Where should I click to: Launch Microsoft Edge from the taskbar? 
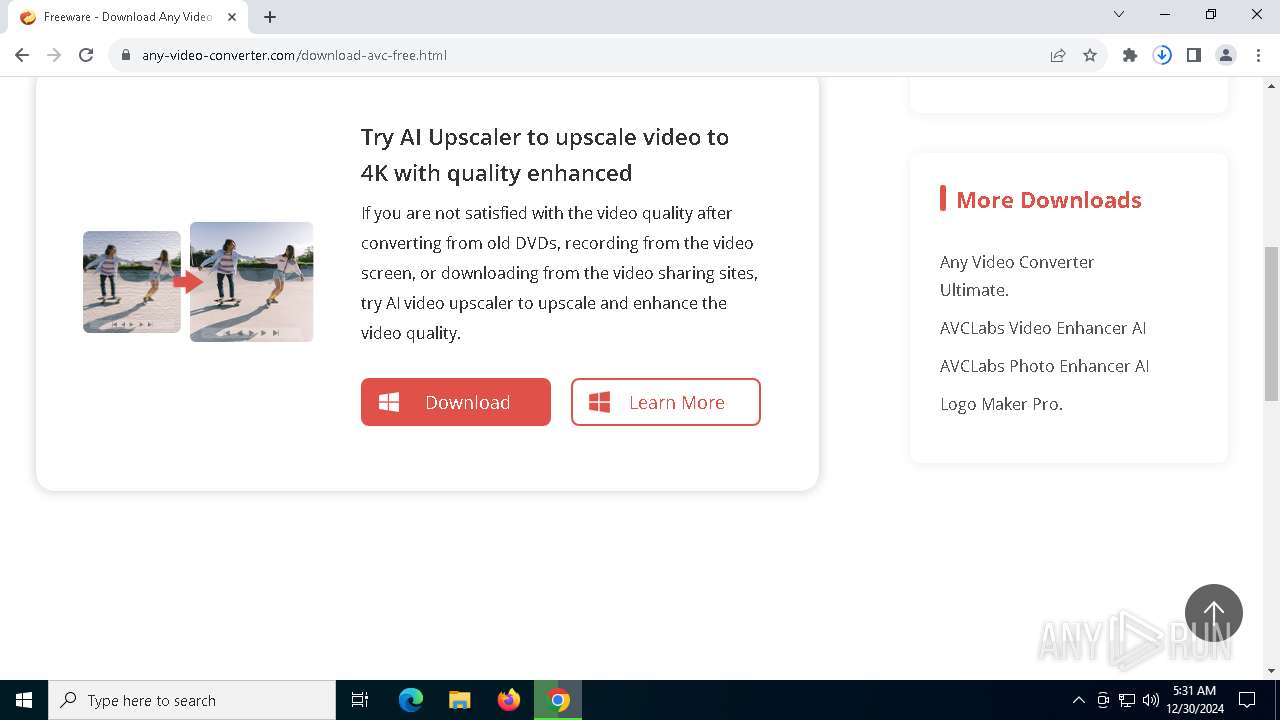411,700
